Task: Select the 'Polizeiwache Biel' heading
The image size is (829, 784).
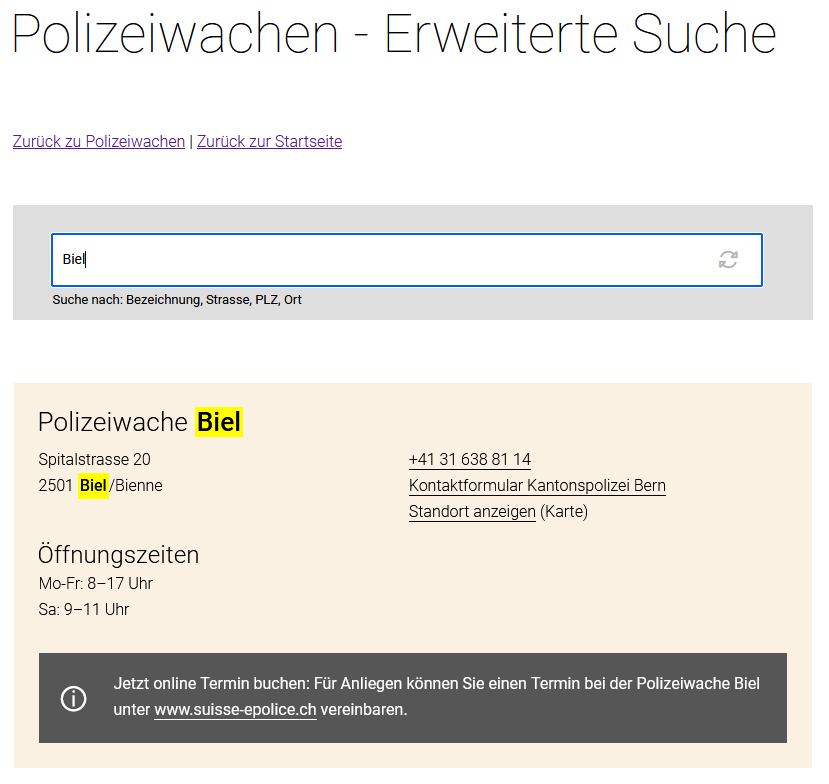Action: tap(140, 422)
